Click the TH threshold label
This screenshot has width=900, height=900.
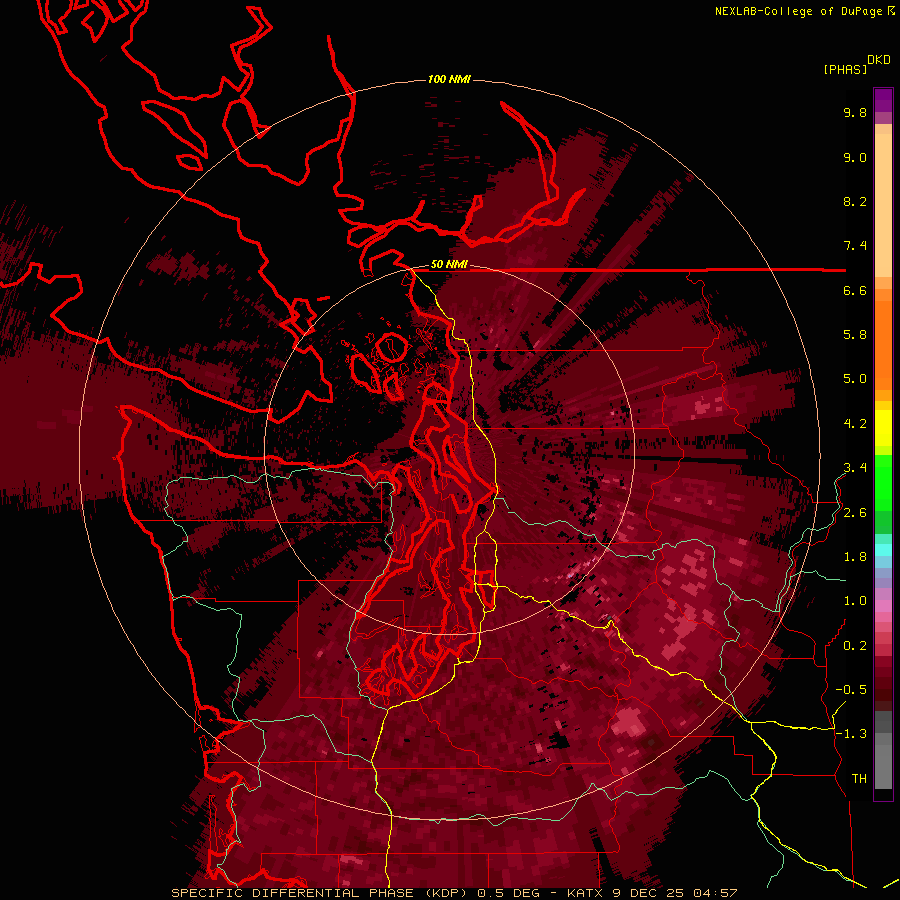(x=859, y=779)
